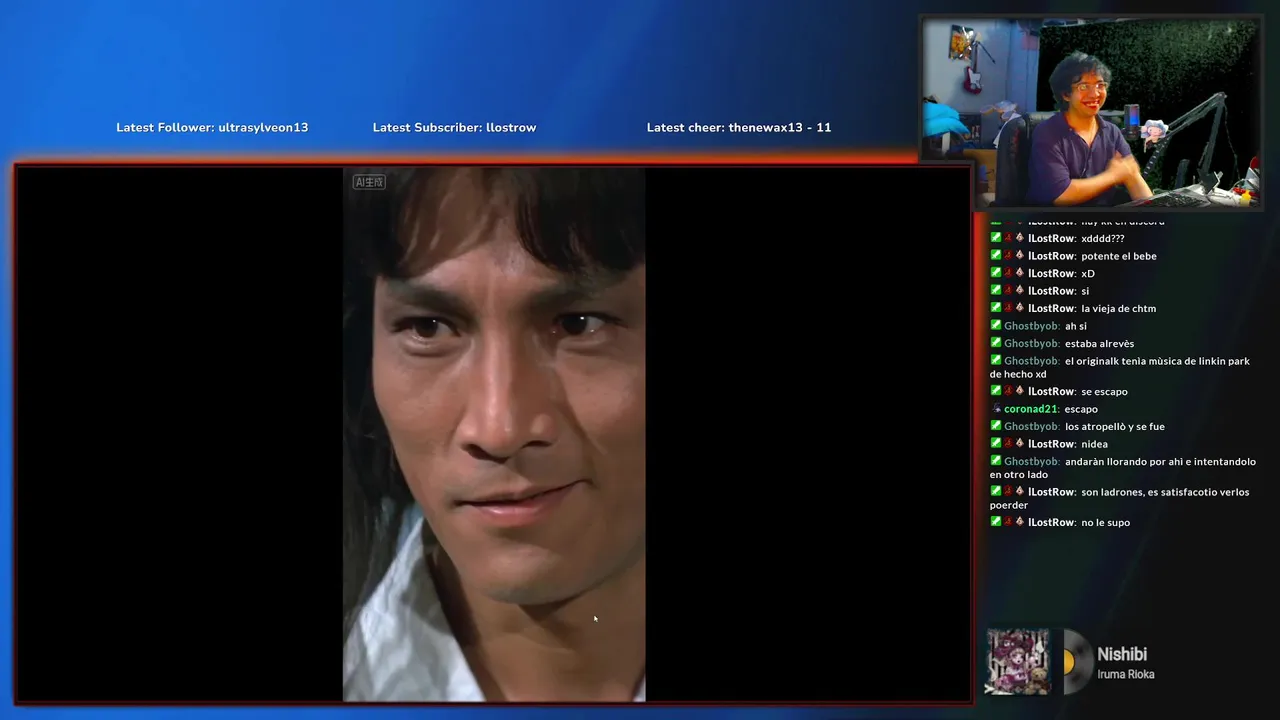Click the moderator badge next to "los atropellò y se fue"
Screen dimensions: 1280x720
(996, 426)
